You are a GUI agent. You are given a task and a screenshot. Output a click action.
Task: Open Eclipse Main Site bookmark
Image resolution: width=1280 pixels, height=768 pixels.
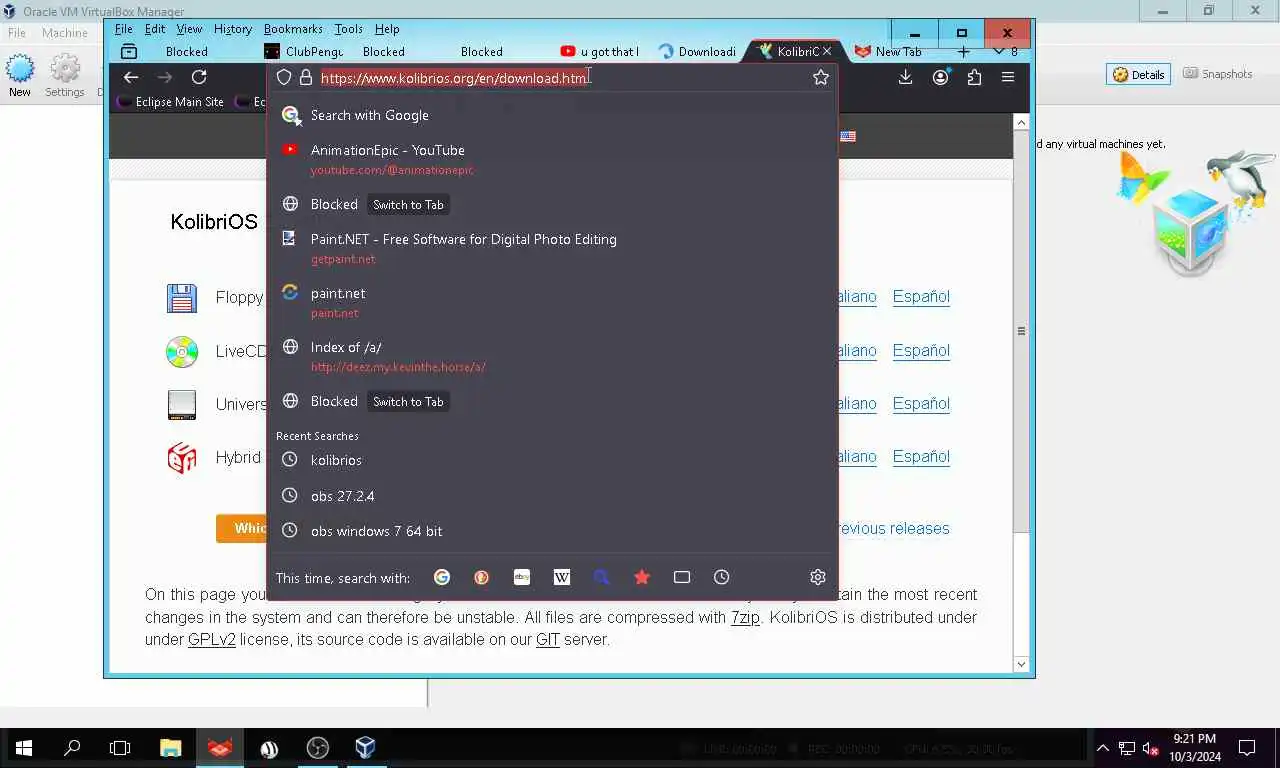tap(170, 101)
